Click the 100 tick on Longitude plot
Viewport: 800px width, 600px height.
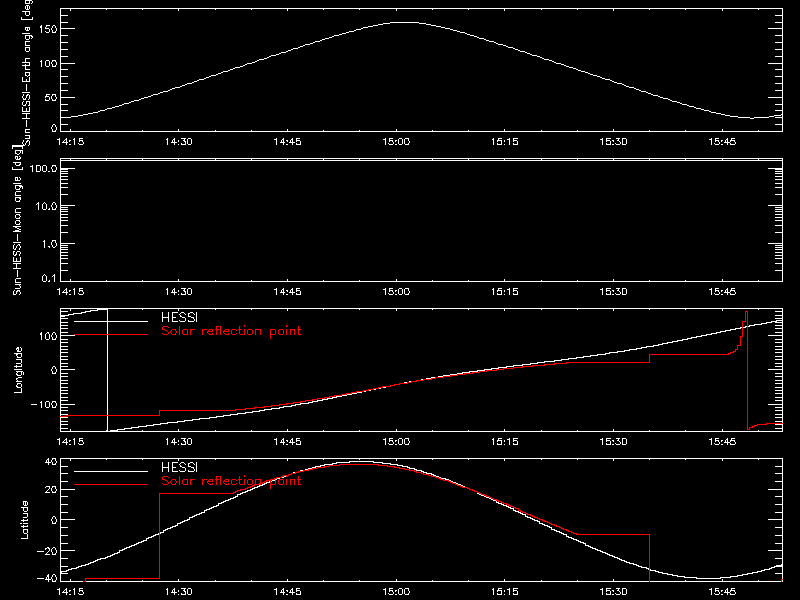[48, 336]
